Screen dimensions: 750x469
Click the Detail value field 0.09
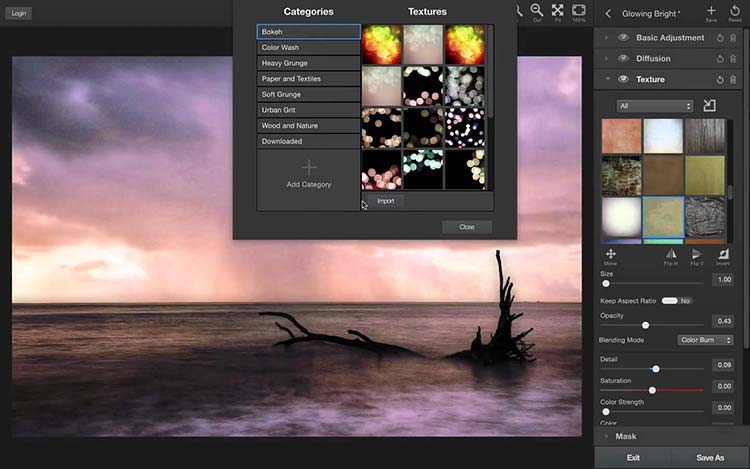coord(724,365)
